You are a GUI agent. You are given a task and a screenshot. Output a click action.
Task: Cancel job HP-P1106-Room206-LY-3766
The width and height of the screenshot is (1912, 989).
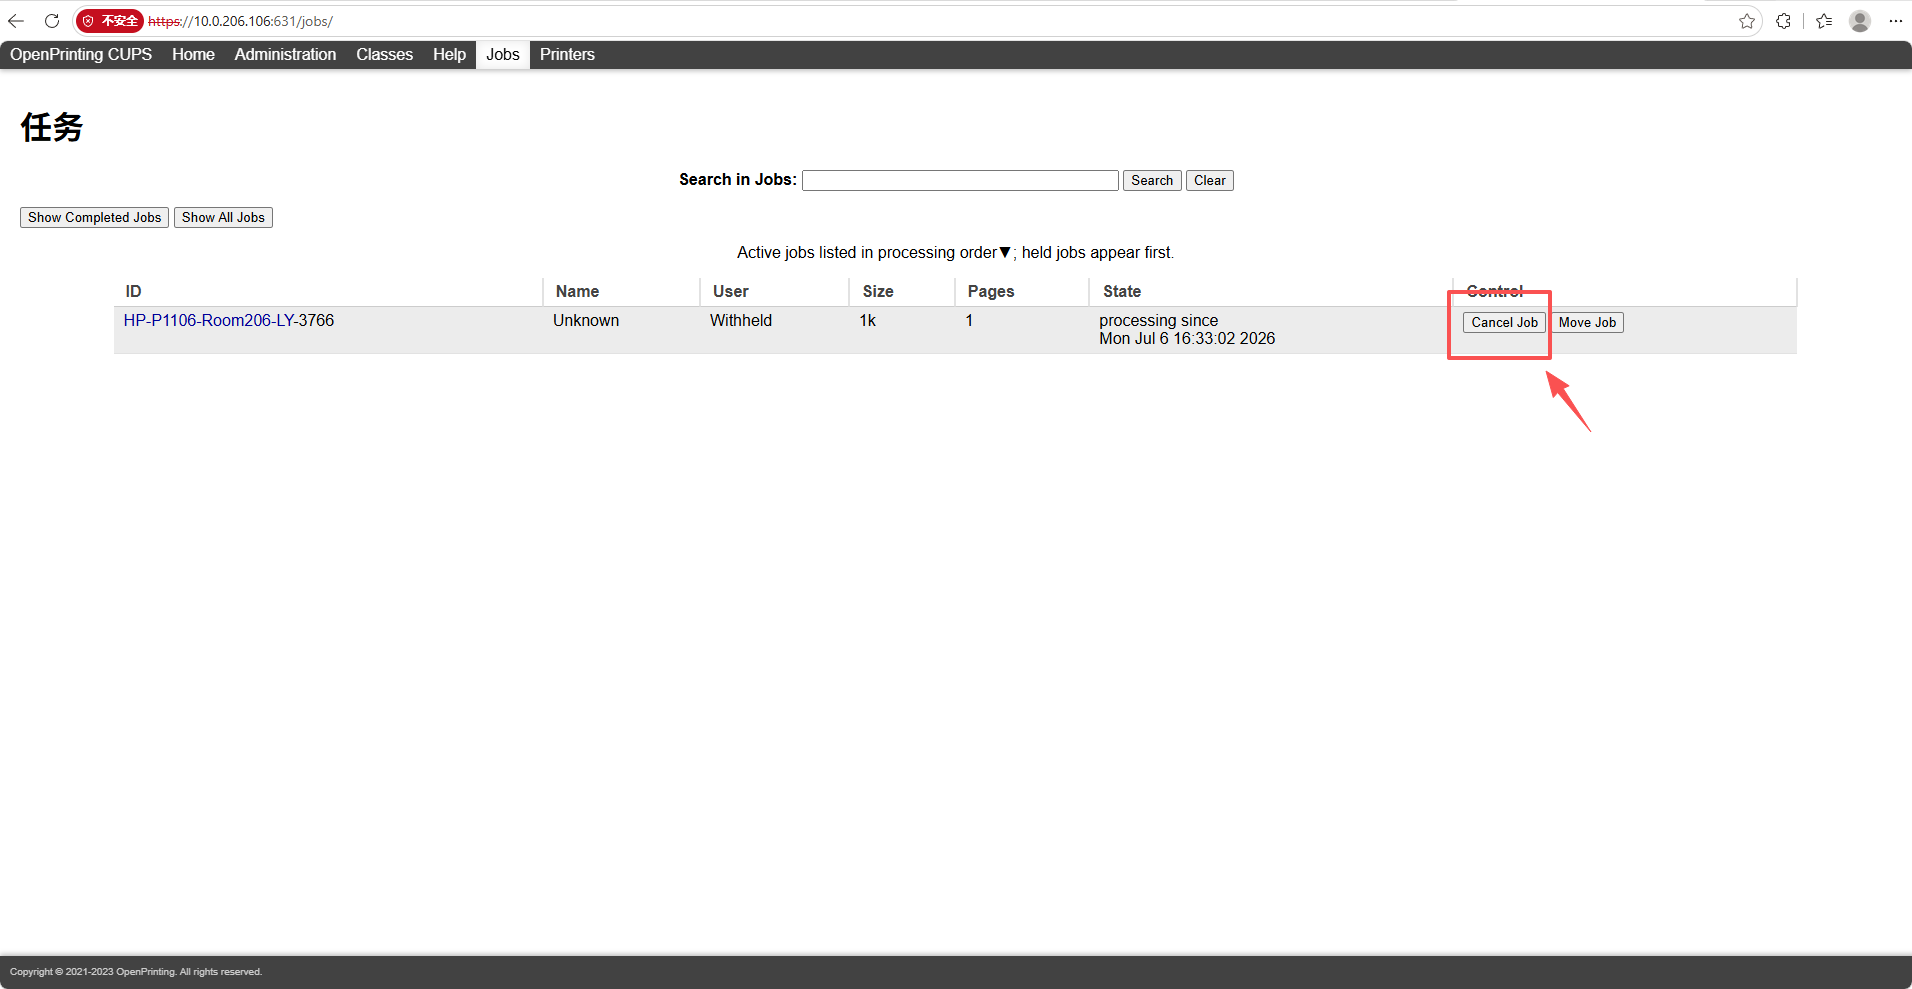tap(1504, 322)
